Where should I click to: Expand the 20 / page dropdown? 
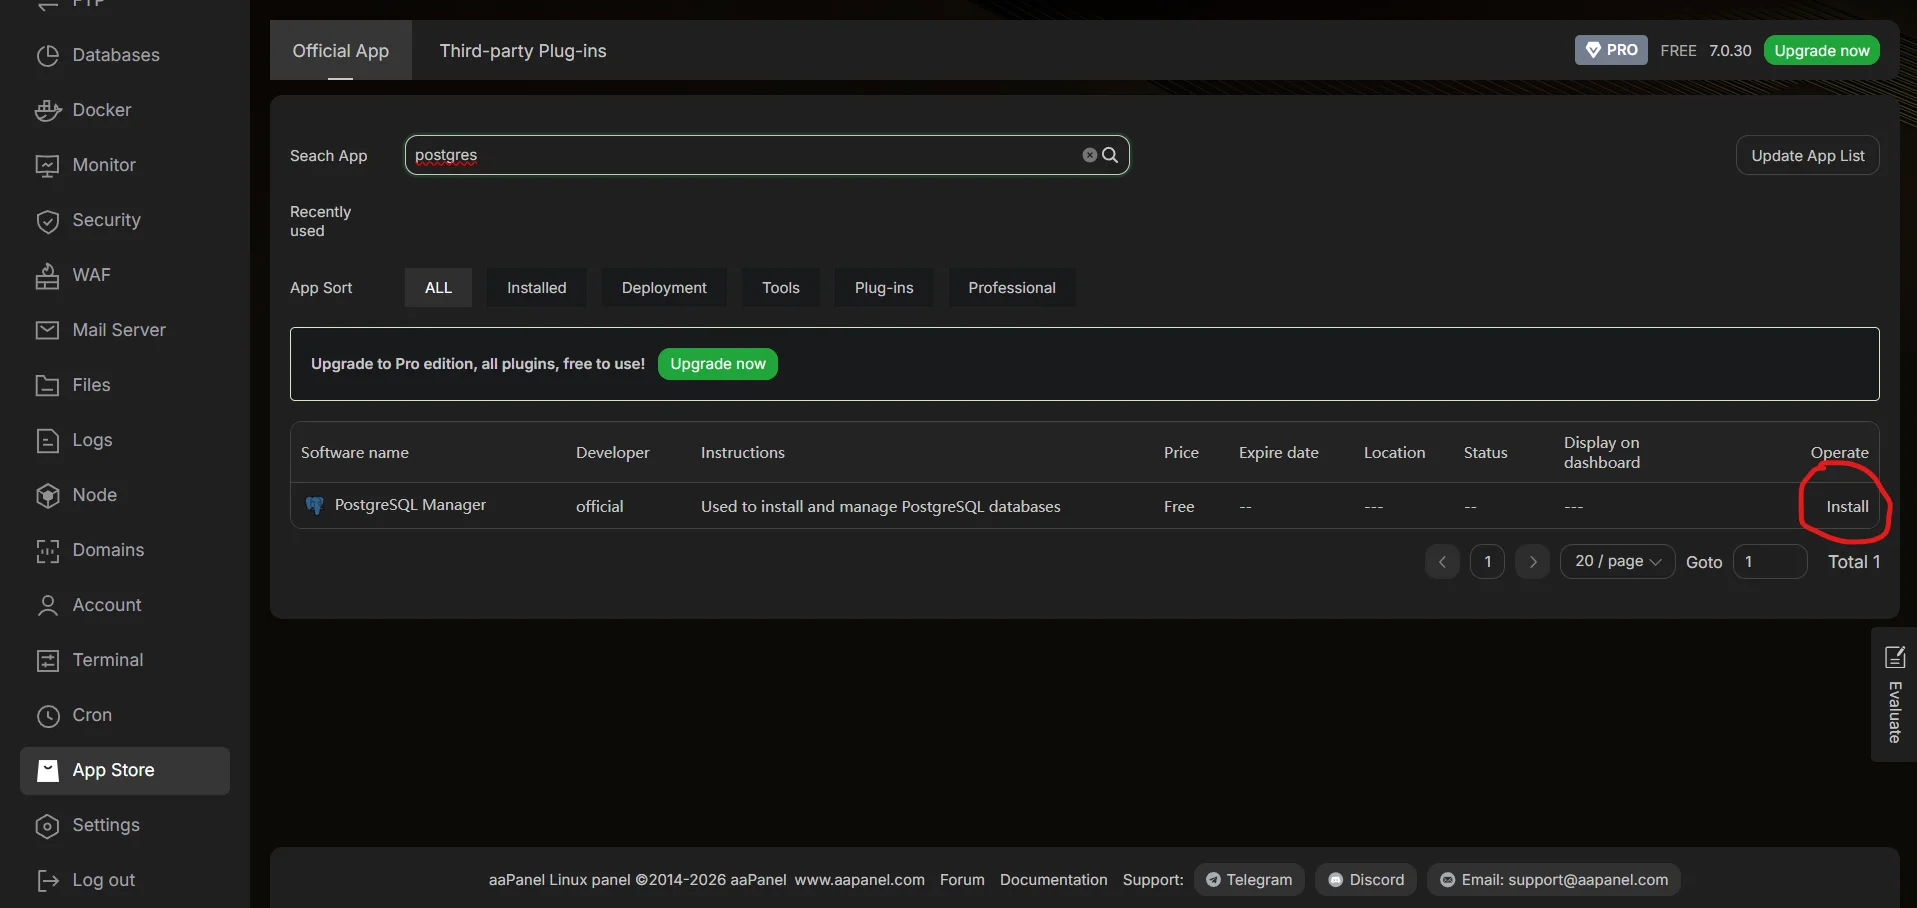coord(1617,562)
